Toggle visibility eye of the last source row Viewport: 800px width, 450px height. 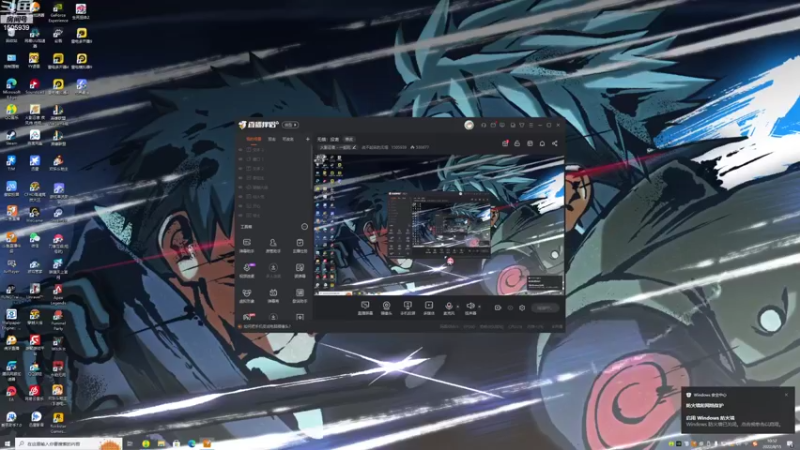click(241, 215)
